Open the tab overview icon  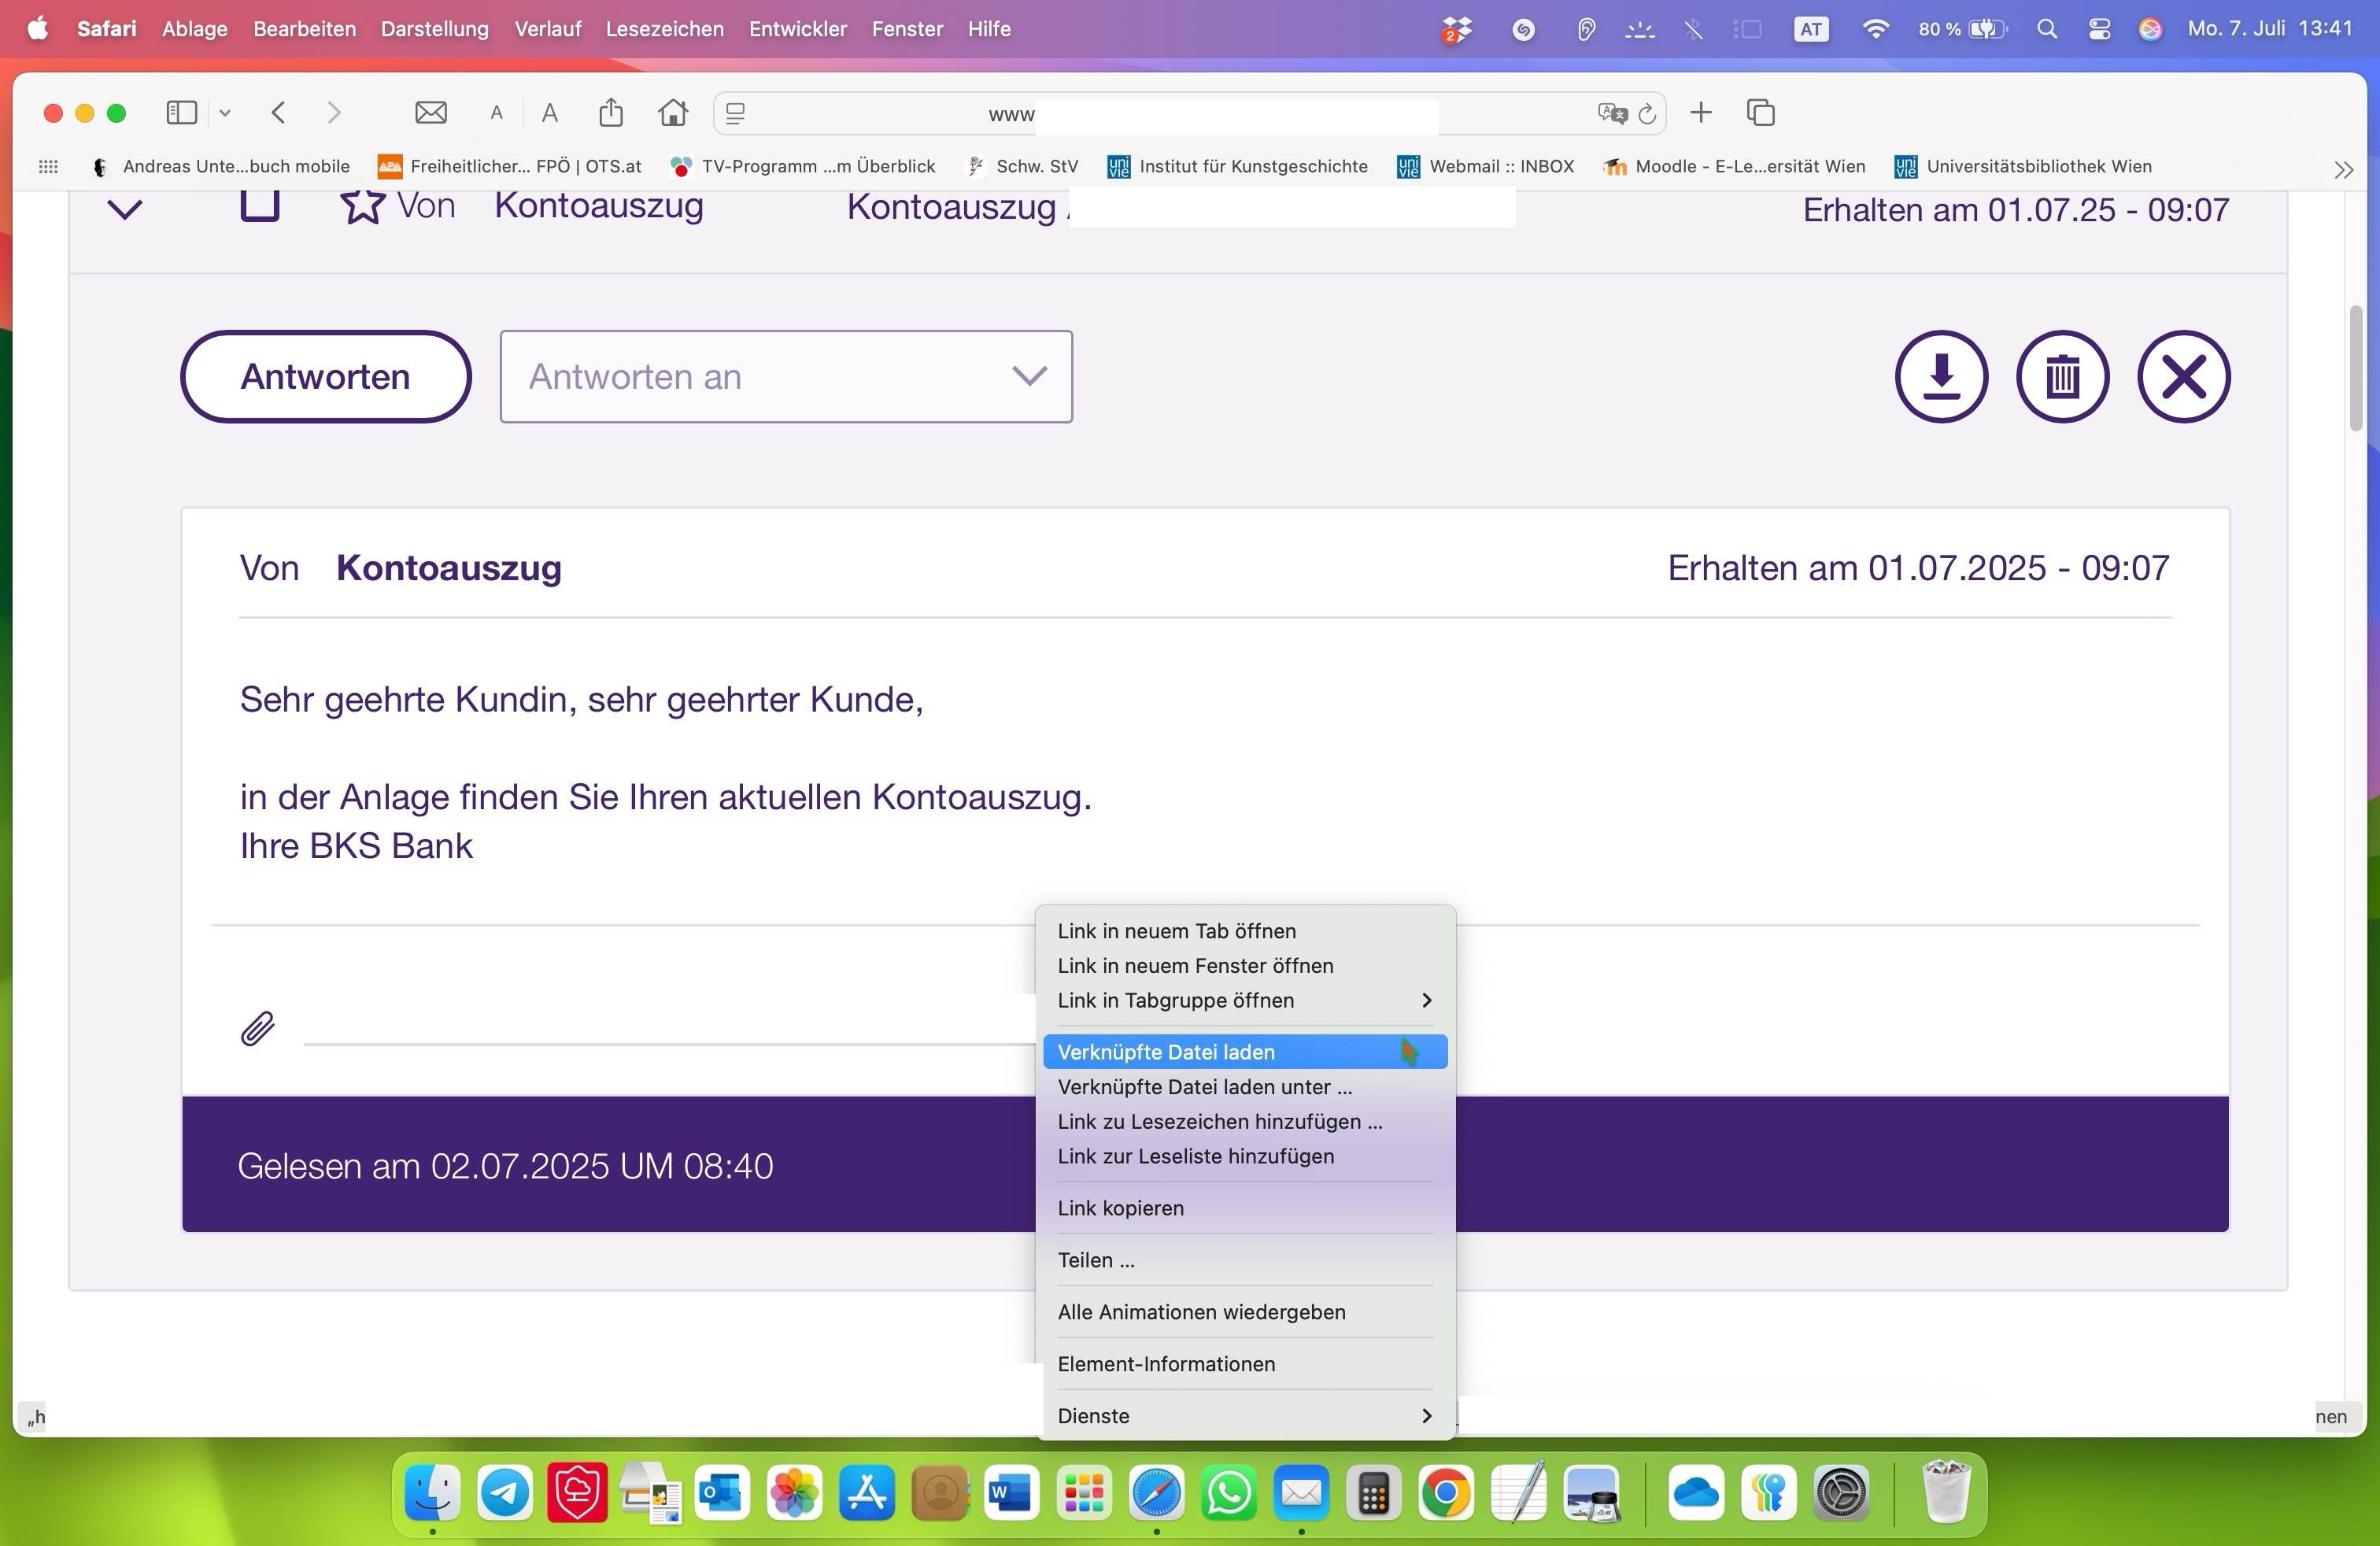click(x=1760, y=113)
